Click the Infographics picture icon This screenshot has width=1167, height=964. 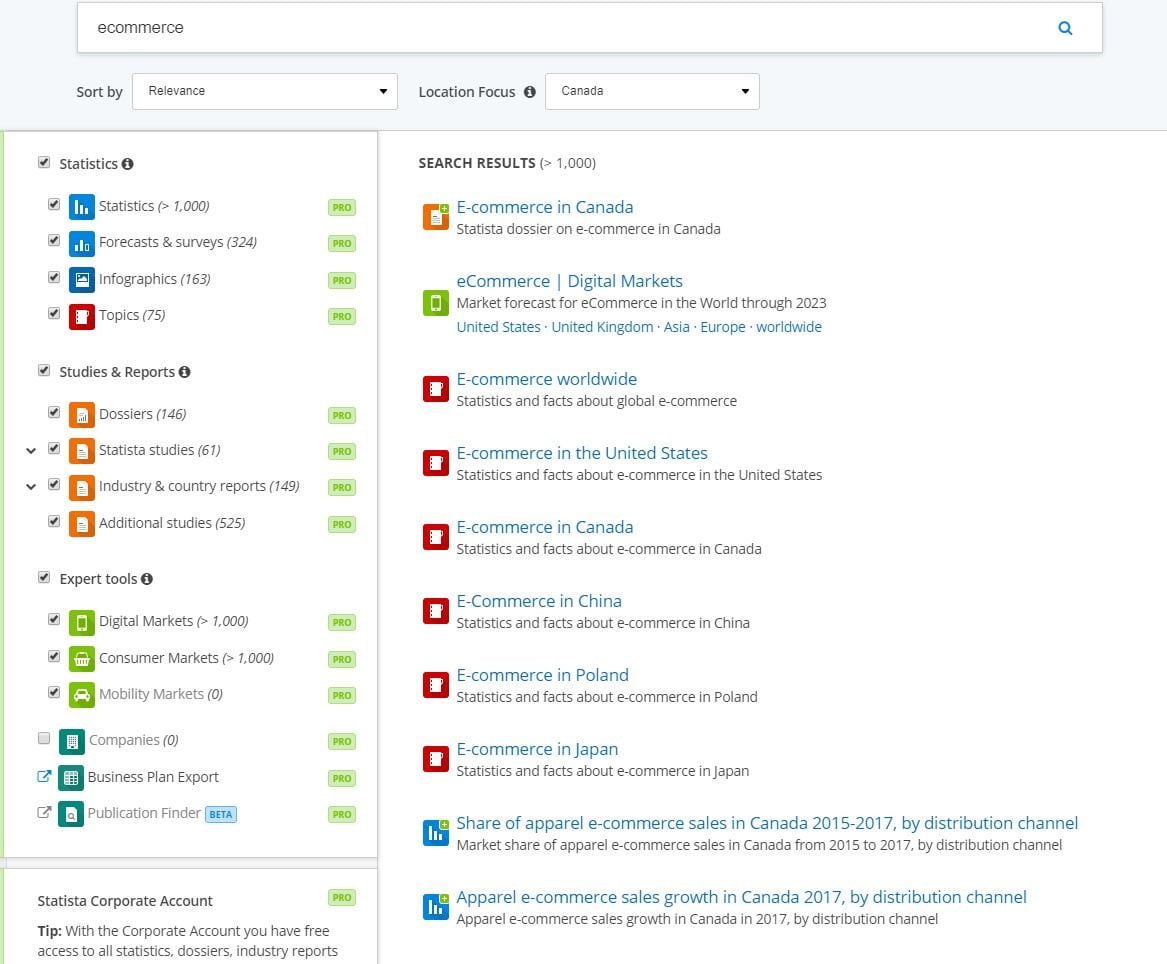tap(82, 279)
